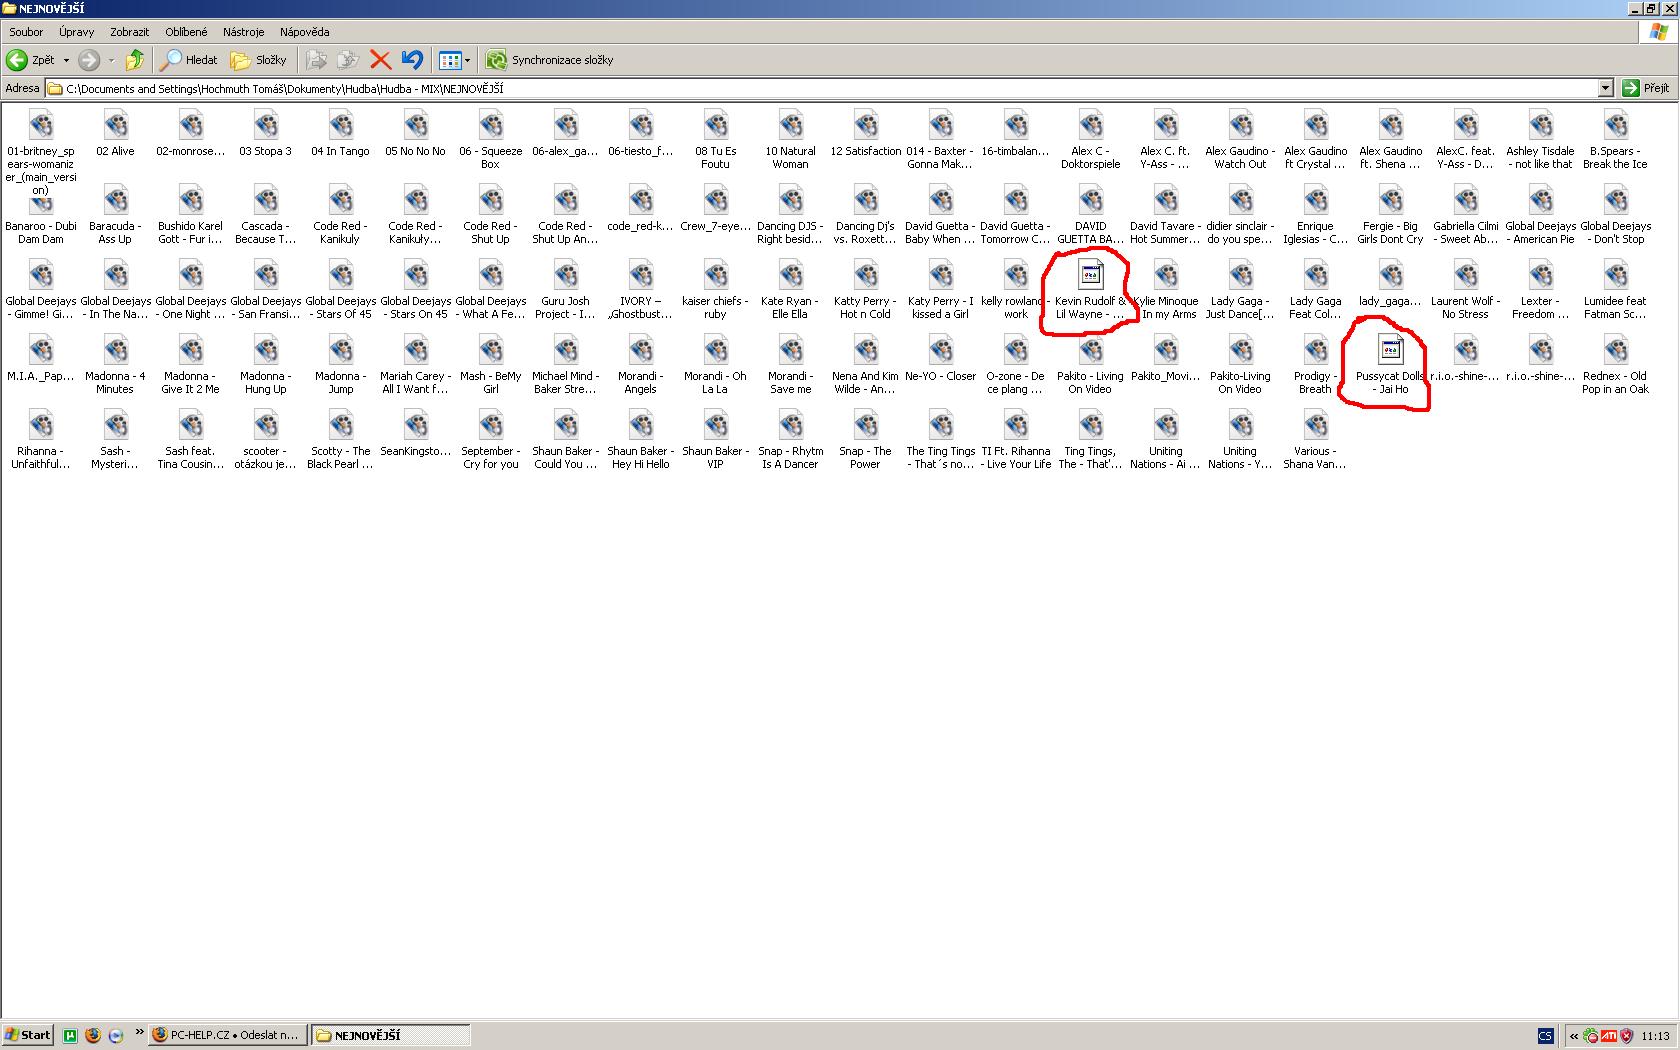Select the '10 Natural Woman' file name
The height and width of the screenshot is (1050, 1680).
pos(790,158)
